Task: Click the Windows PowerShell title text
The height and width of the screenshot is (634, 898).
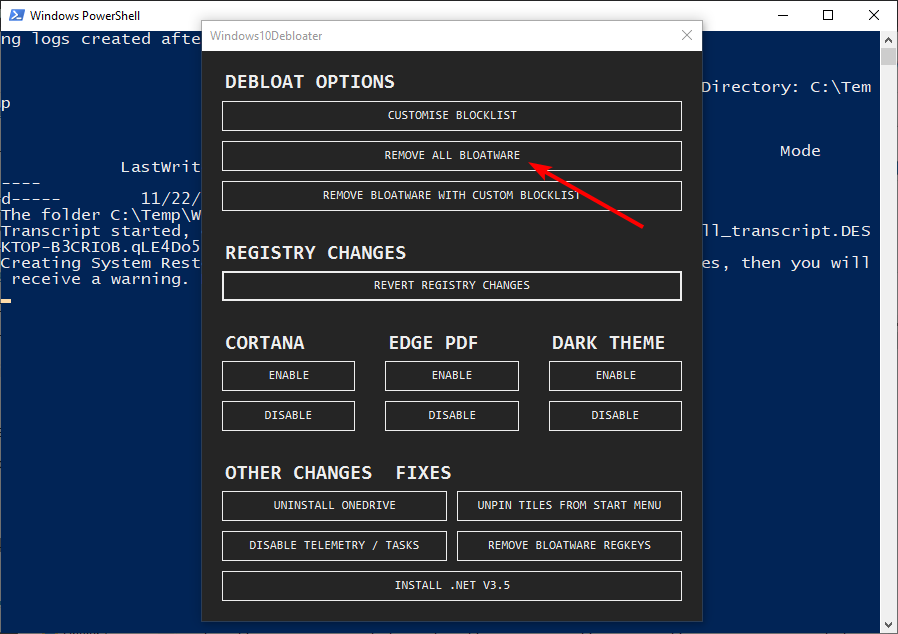Action: pyautogui.click(x=85, y=16)
